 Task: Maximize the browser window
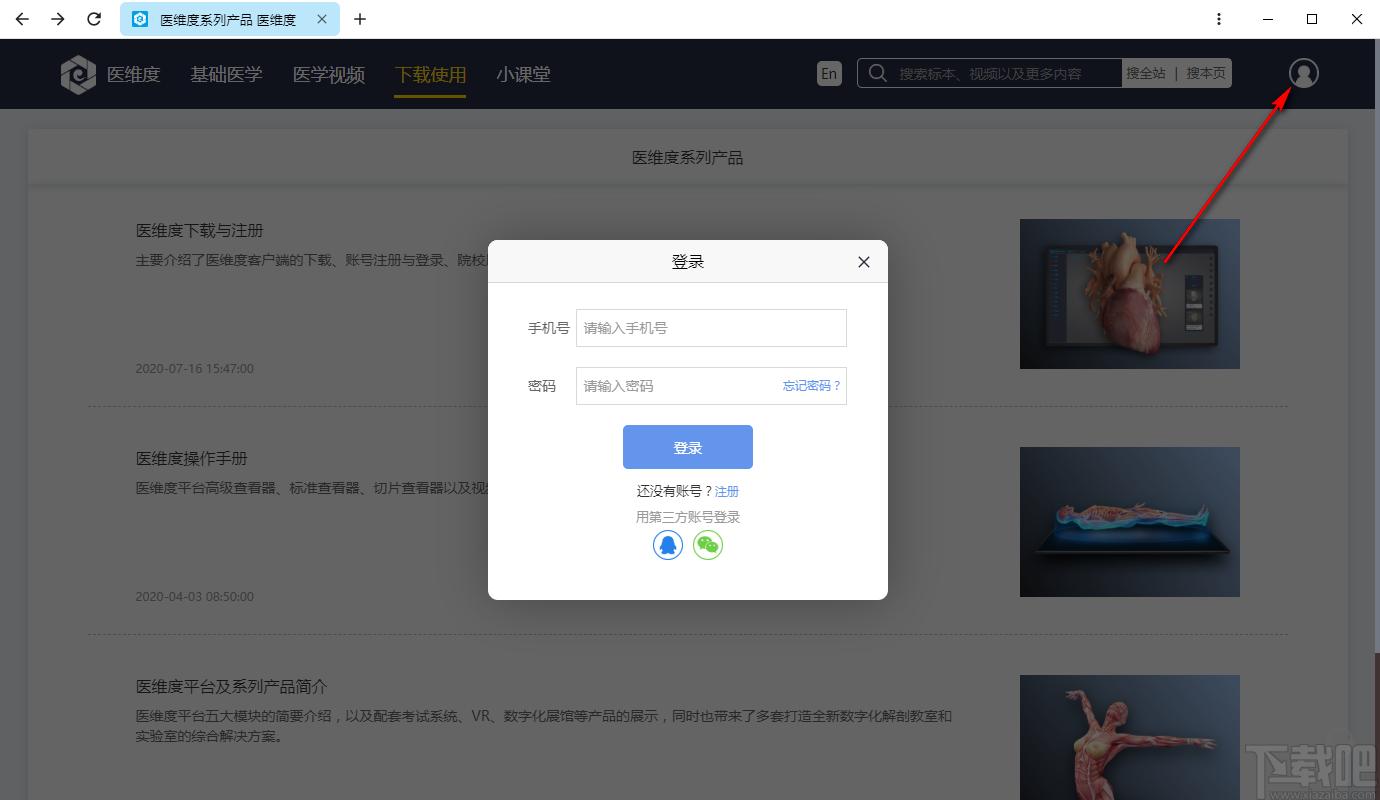point(1312,19)
